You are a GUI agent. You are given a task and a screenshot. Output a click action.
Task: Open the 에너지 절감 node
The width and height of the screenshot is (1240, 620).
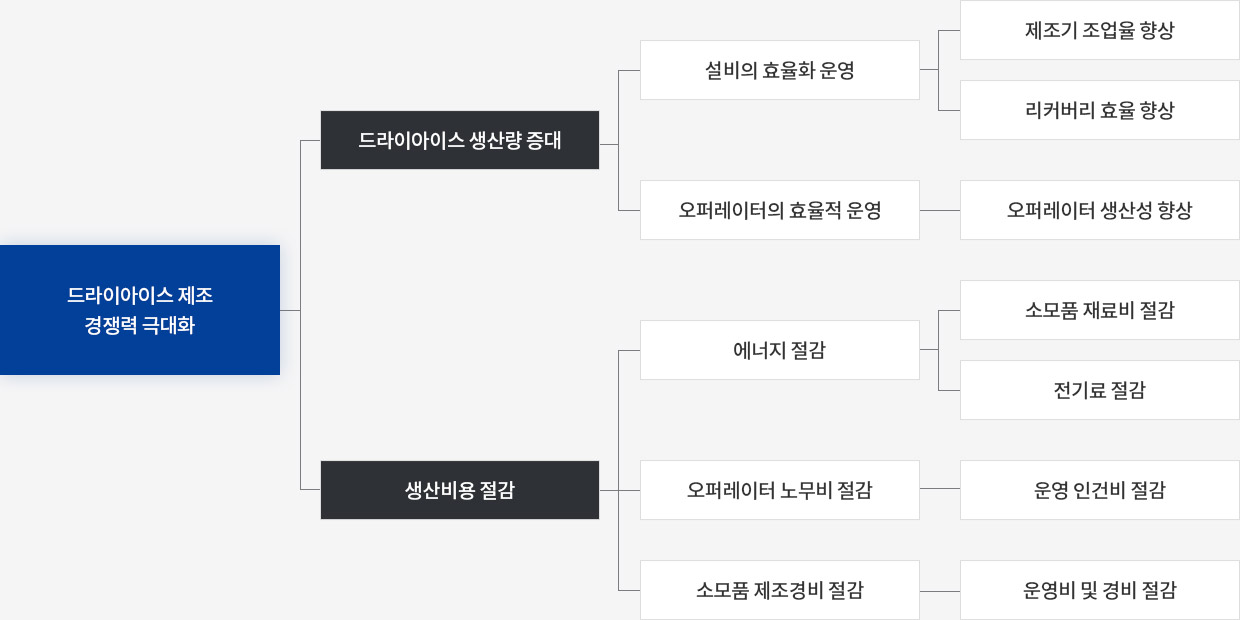tap(780, 350)
